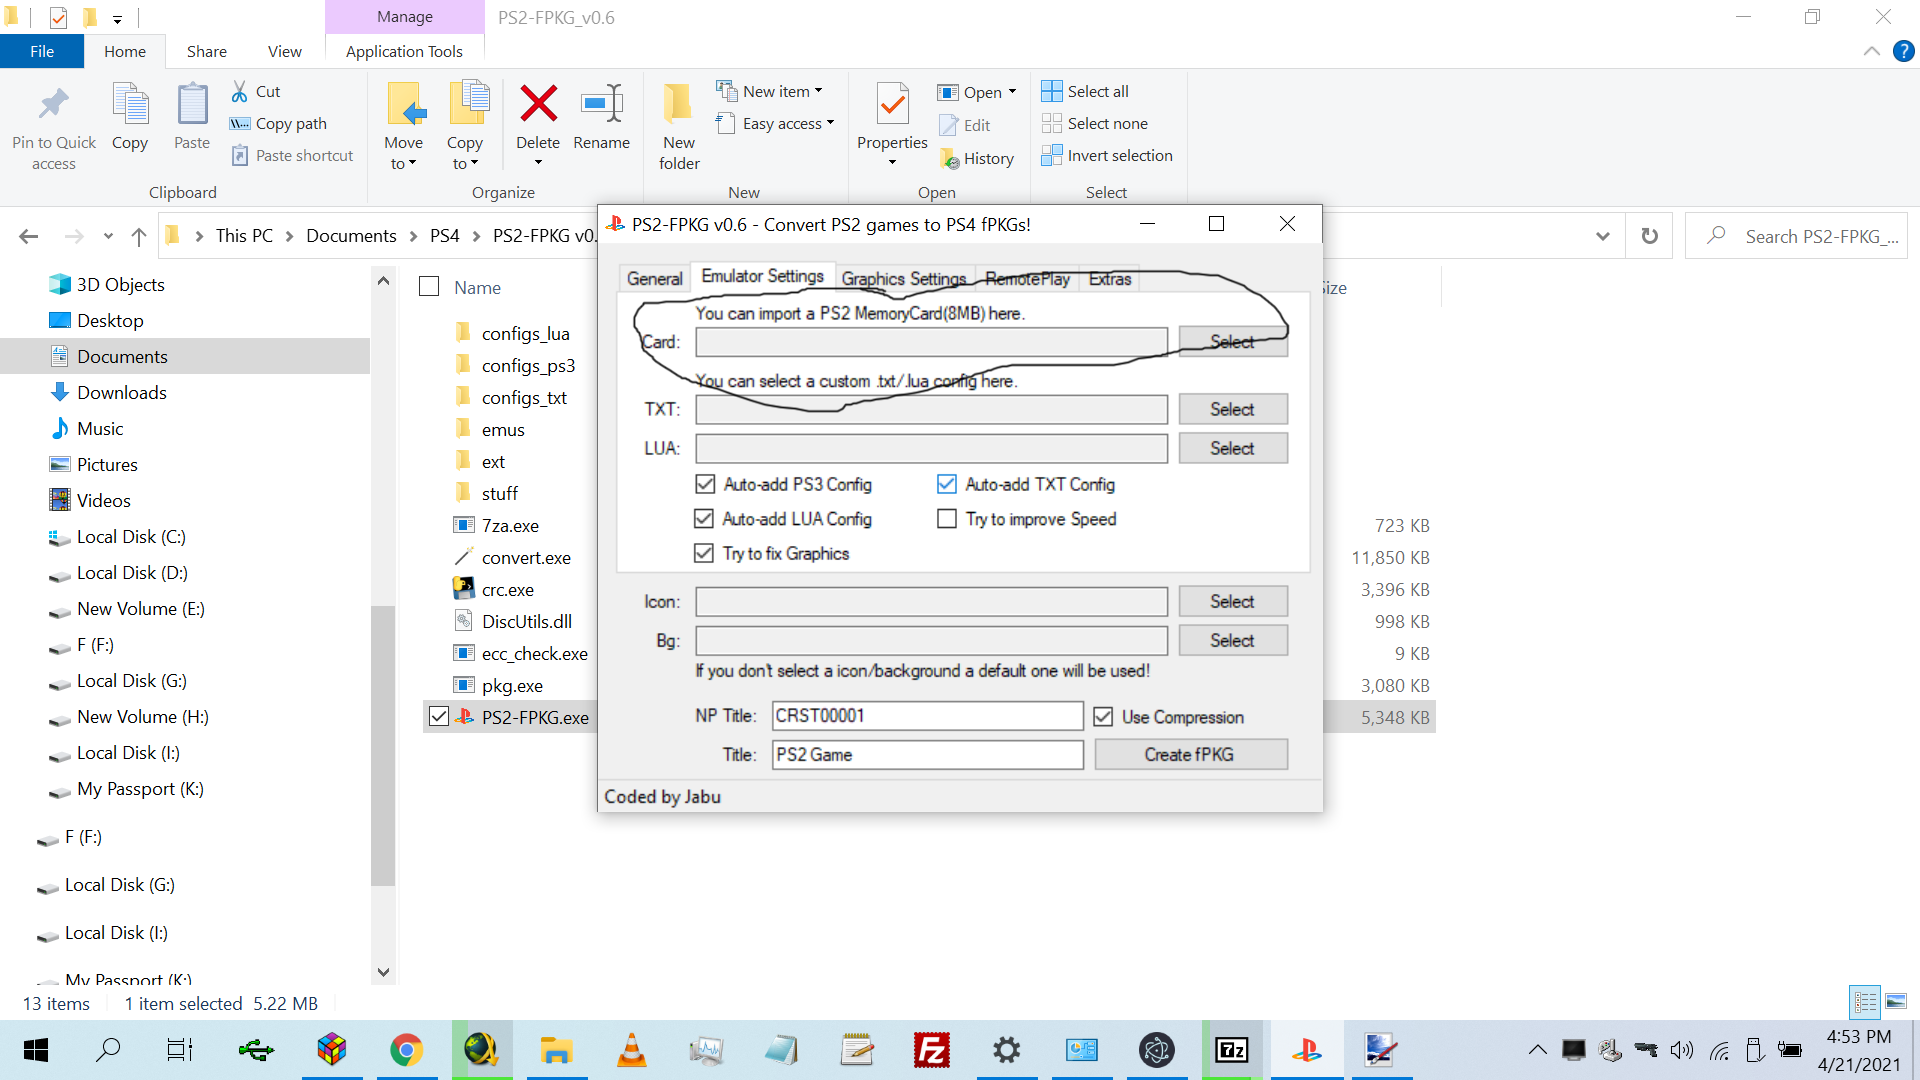Viewport: 1920px width, 1080px height.
Task: Toggle Auto-add TXT Config checkbox
Action: tap(947, 484)
